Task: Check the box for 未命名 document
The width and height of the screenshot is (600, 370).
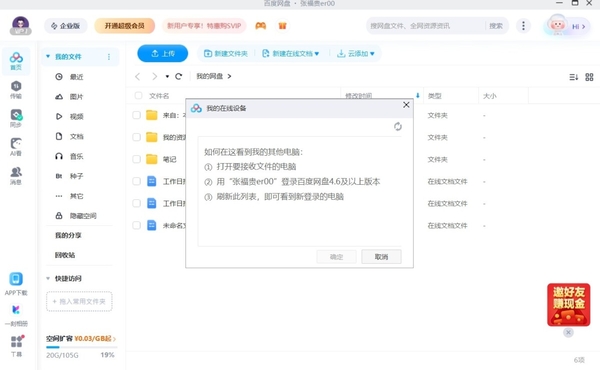Action: pyautogui.click(x=136, y=225)
